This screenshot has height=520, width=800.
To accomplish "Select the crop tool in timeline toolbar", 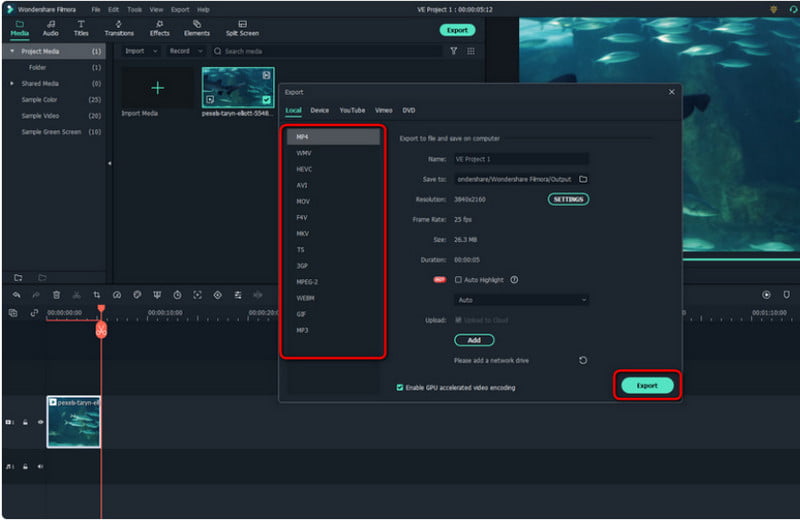I will point(97,295).
